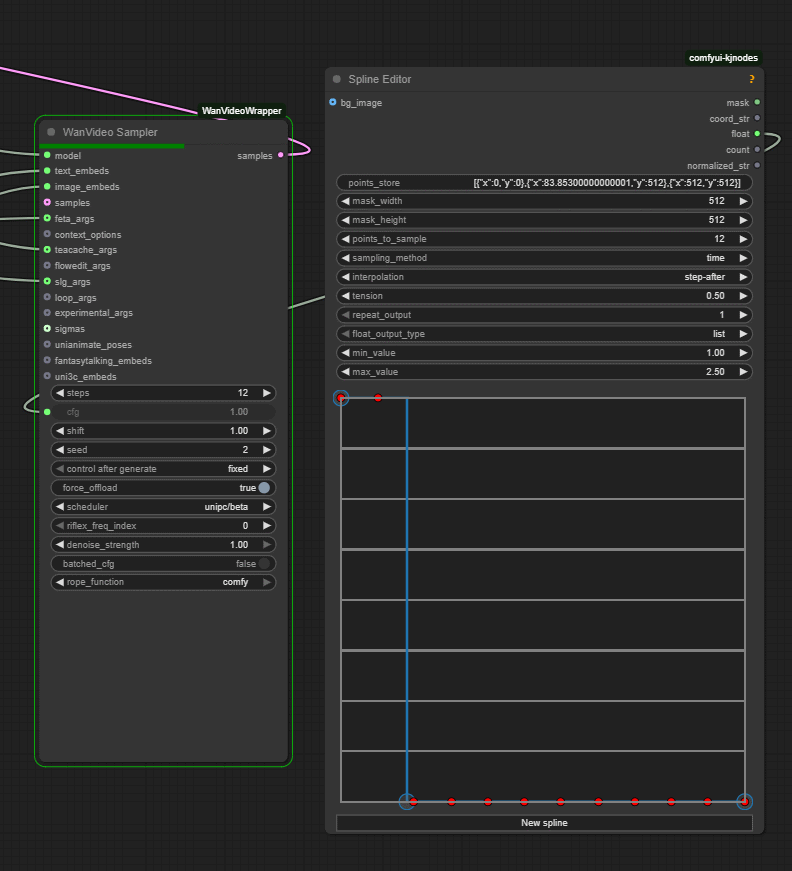Increase tension with the right arrow
Viewport: 792px width, 871px height.
click(x=743, y=296)
